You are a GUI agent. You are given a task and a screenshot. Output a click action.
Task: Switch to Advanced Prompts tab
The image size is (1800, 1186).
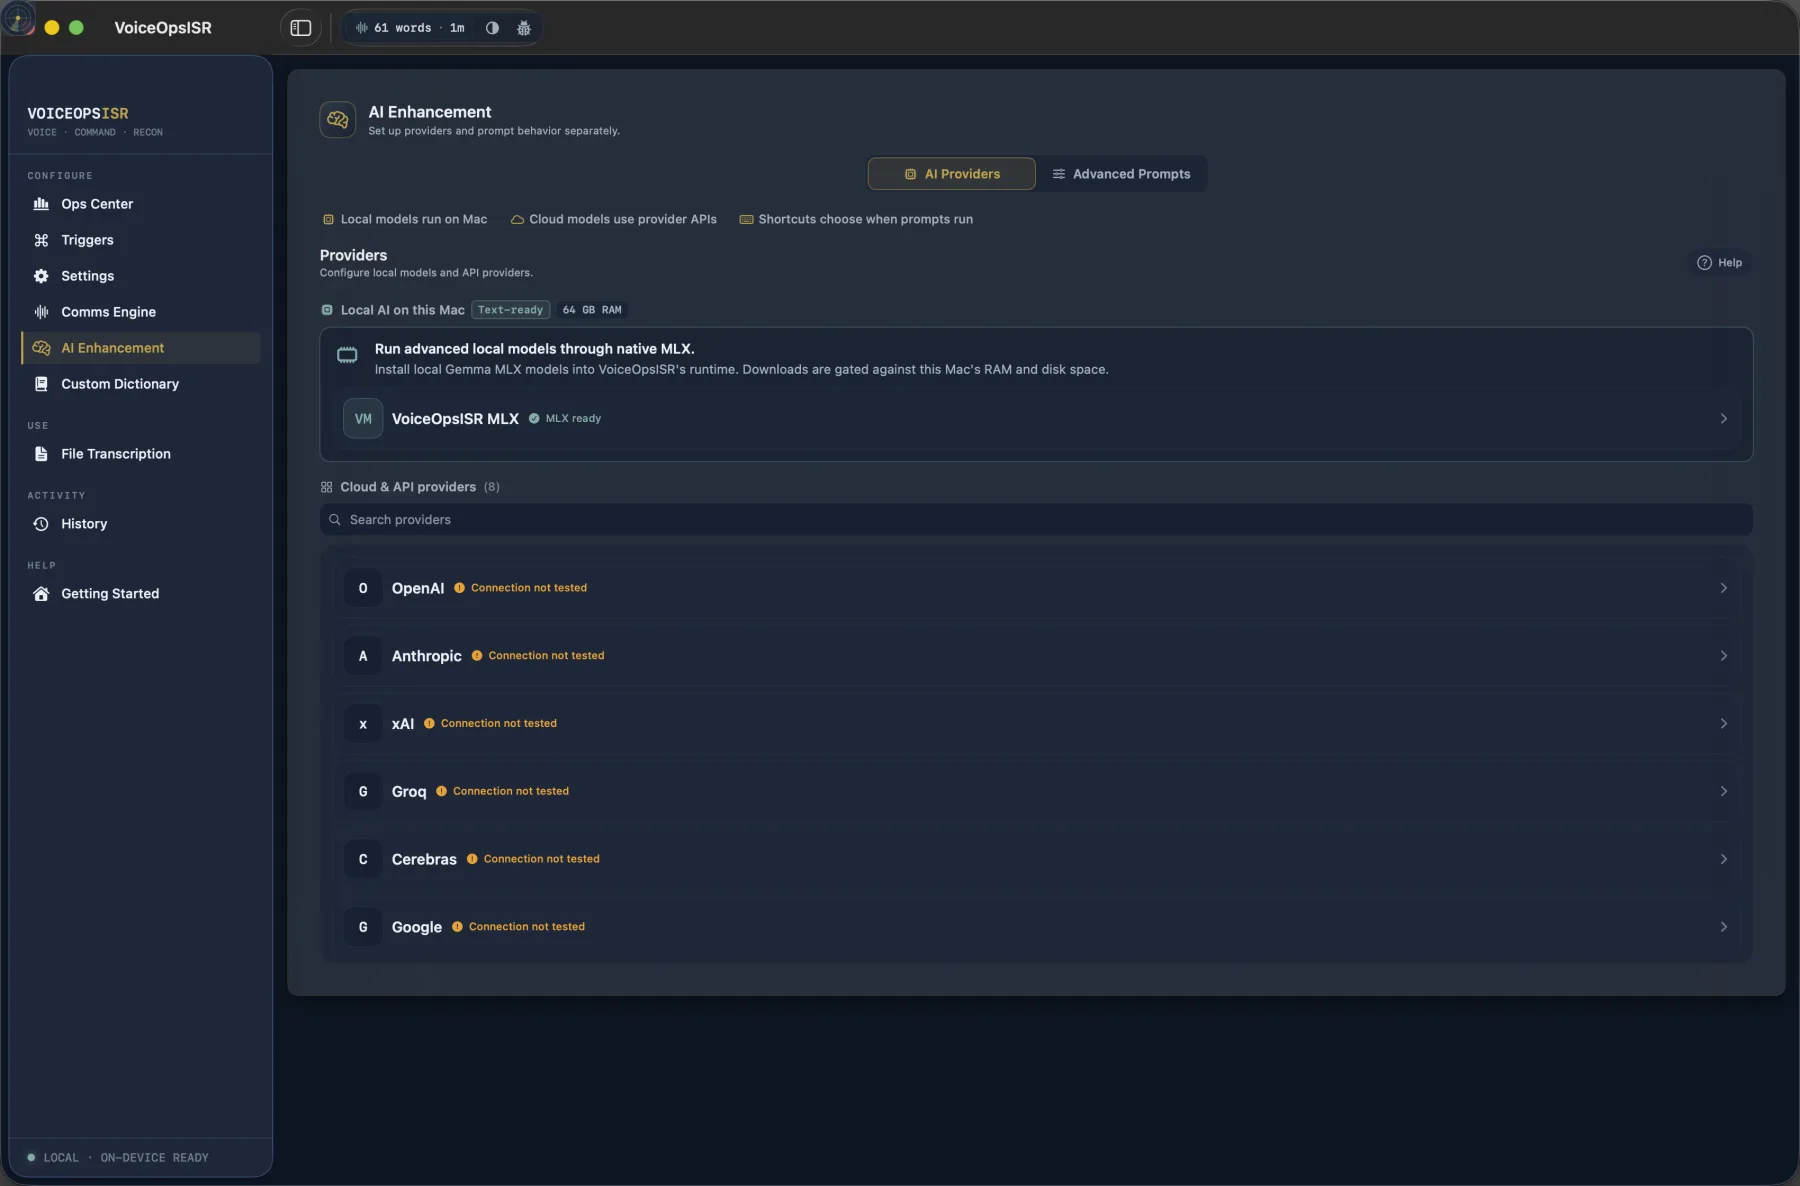(1121, 174)
